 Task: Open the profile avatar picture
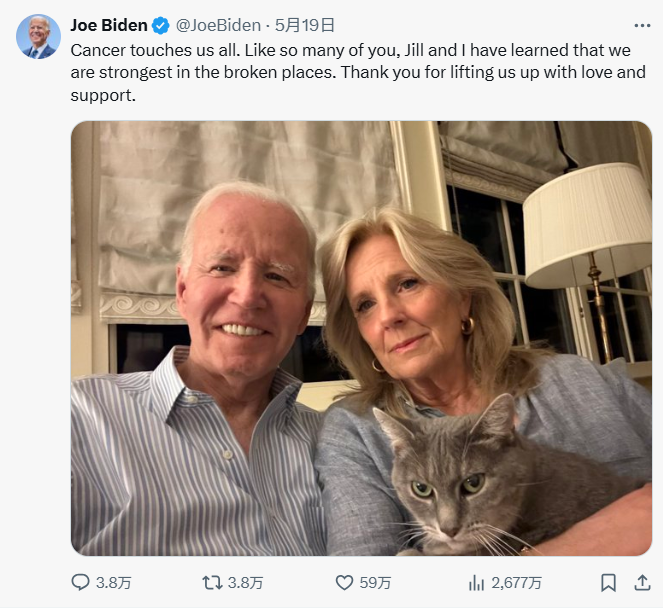click(x=38, y=37)
